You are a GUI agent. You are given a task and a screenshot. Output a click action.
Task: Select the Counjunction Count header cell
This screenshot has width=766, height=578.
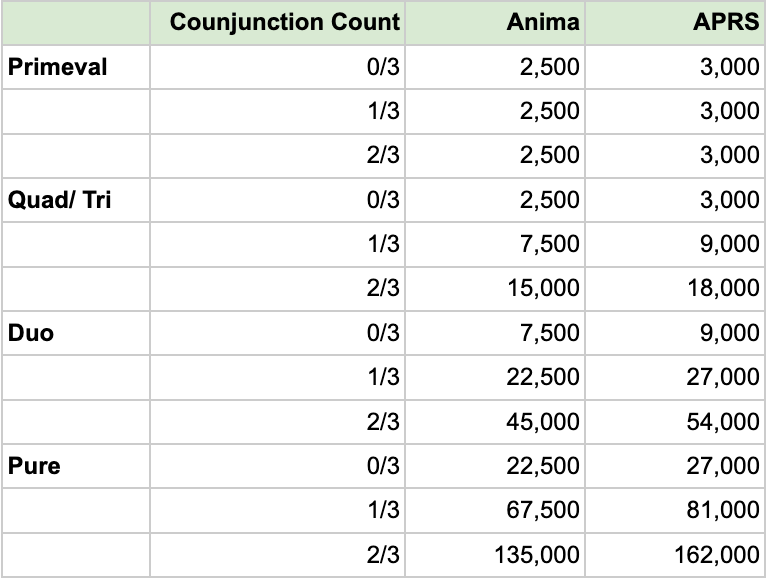(x=277, y=23)
